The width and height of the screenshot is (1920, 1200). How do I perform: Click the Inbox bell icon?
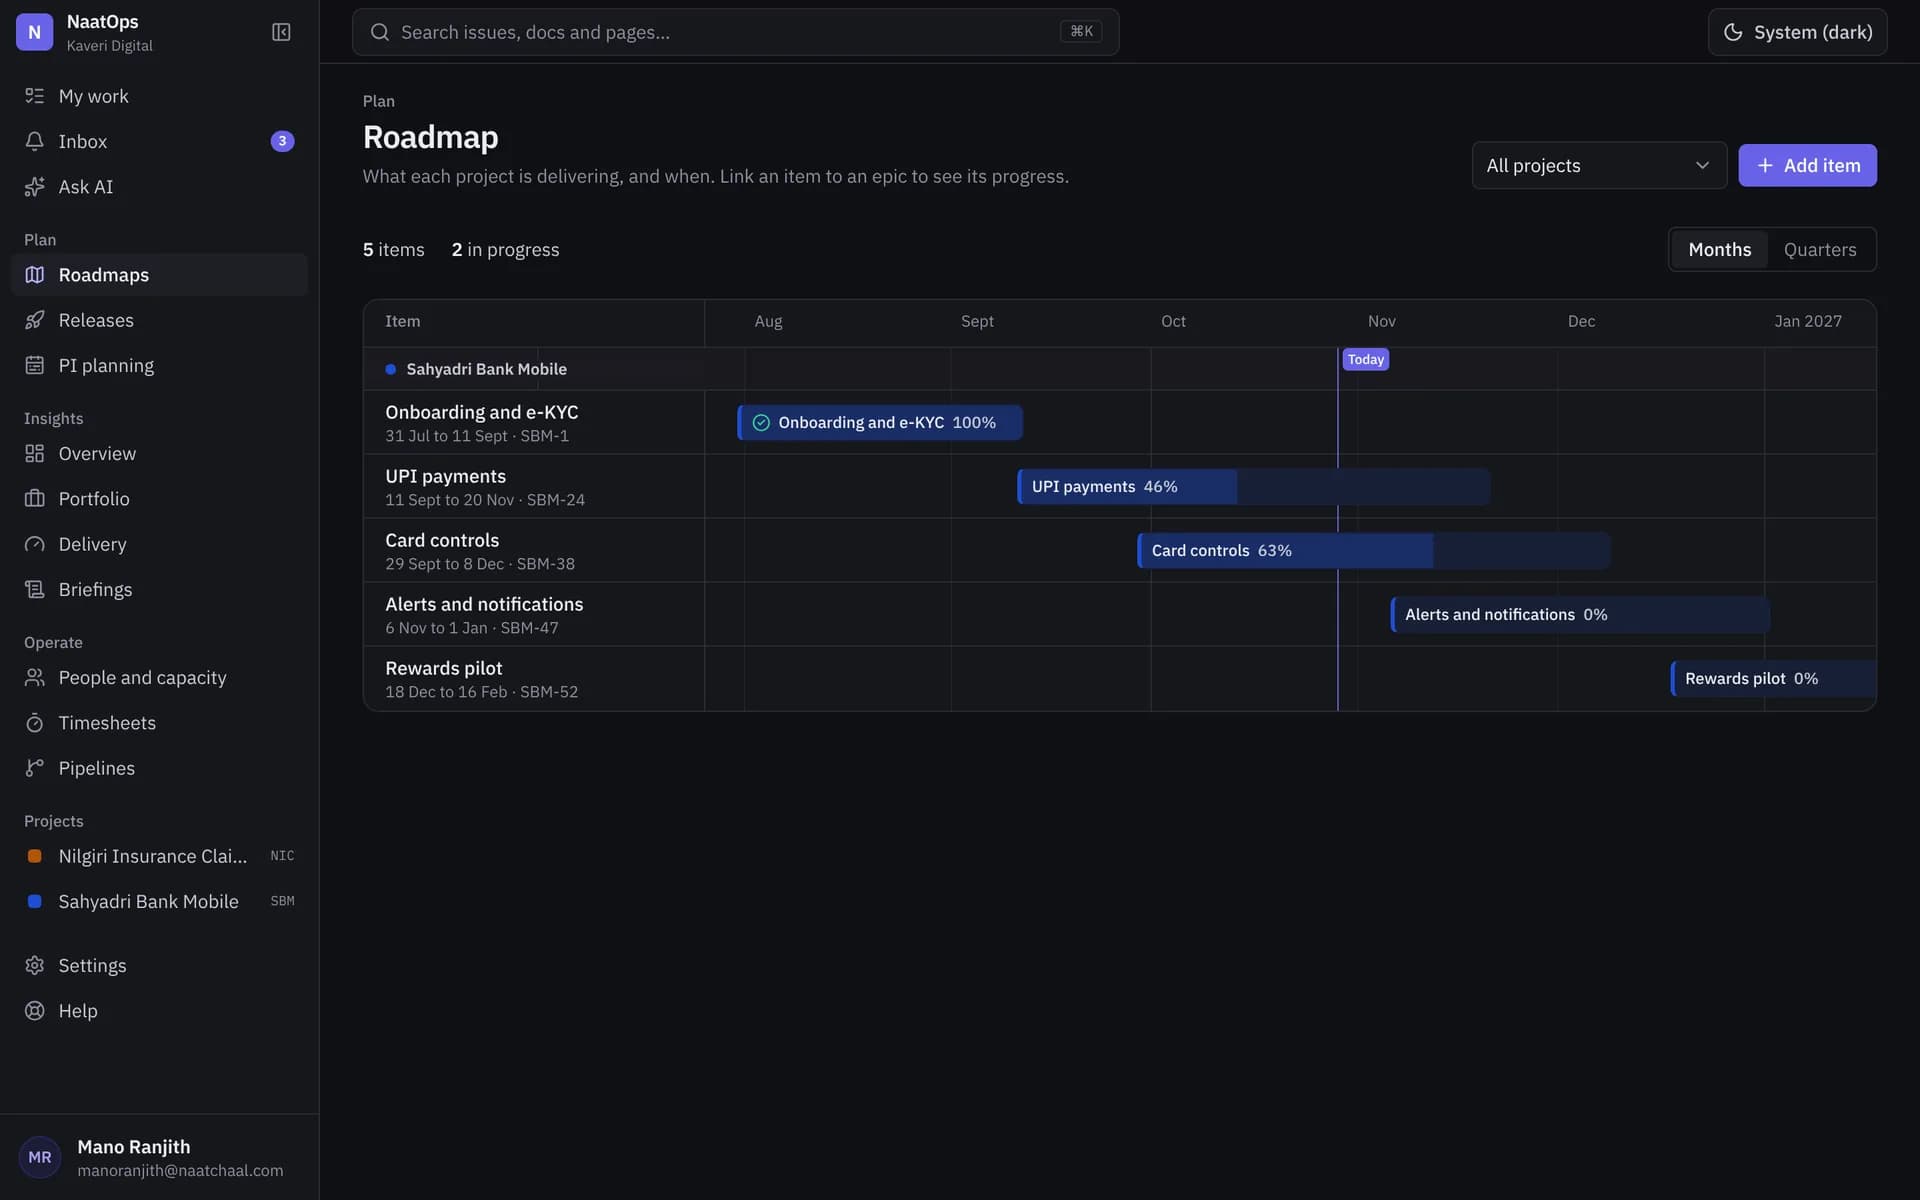coord(35,141)
